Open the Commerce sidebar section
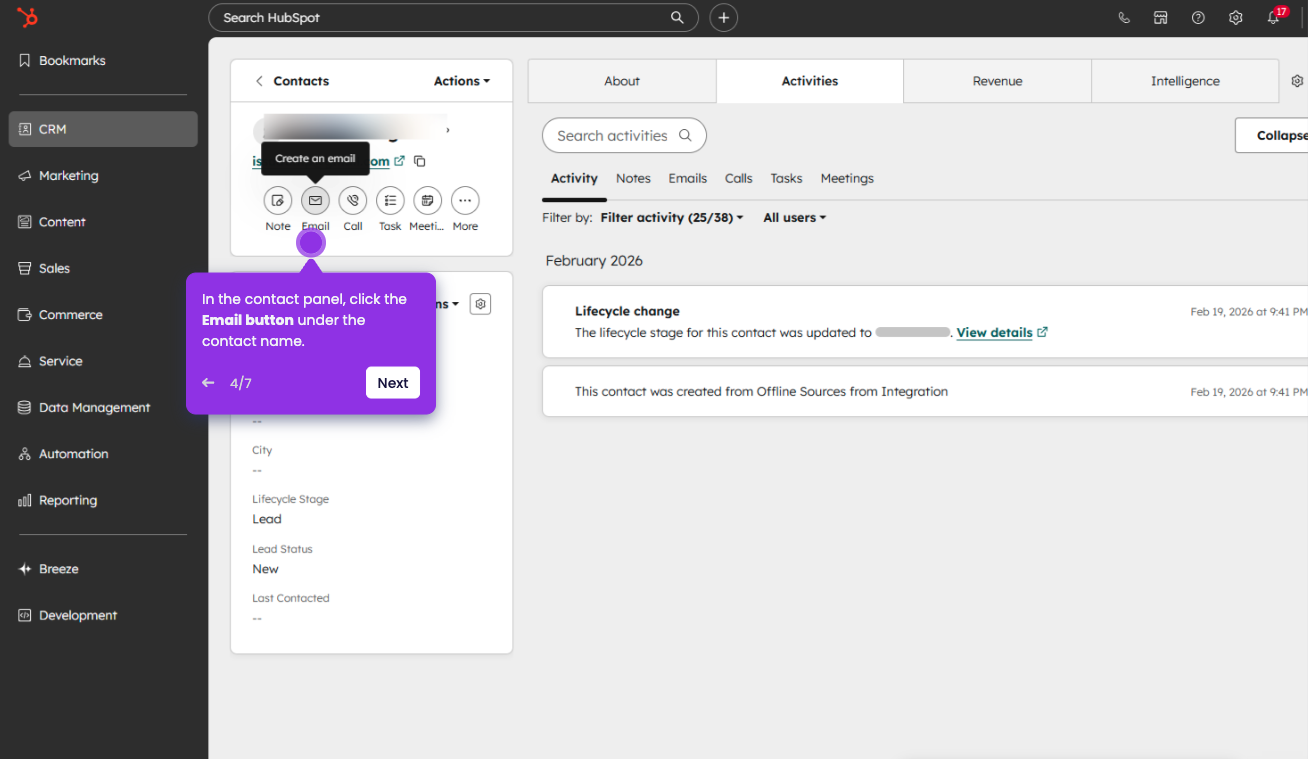Viewport: 1308px width, 759px height. click(x=103, y=315)
